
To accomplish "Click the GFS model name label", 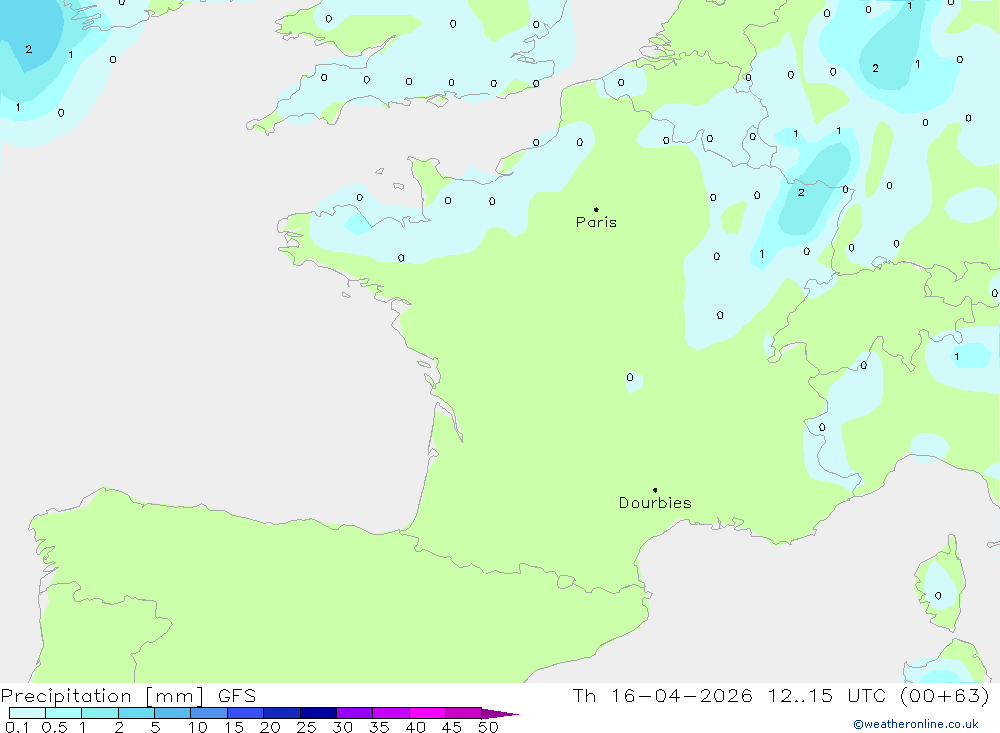I will pos(237,696).
